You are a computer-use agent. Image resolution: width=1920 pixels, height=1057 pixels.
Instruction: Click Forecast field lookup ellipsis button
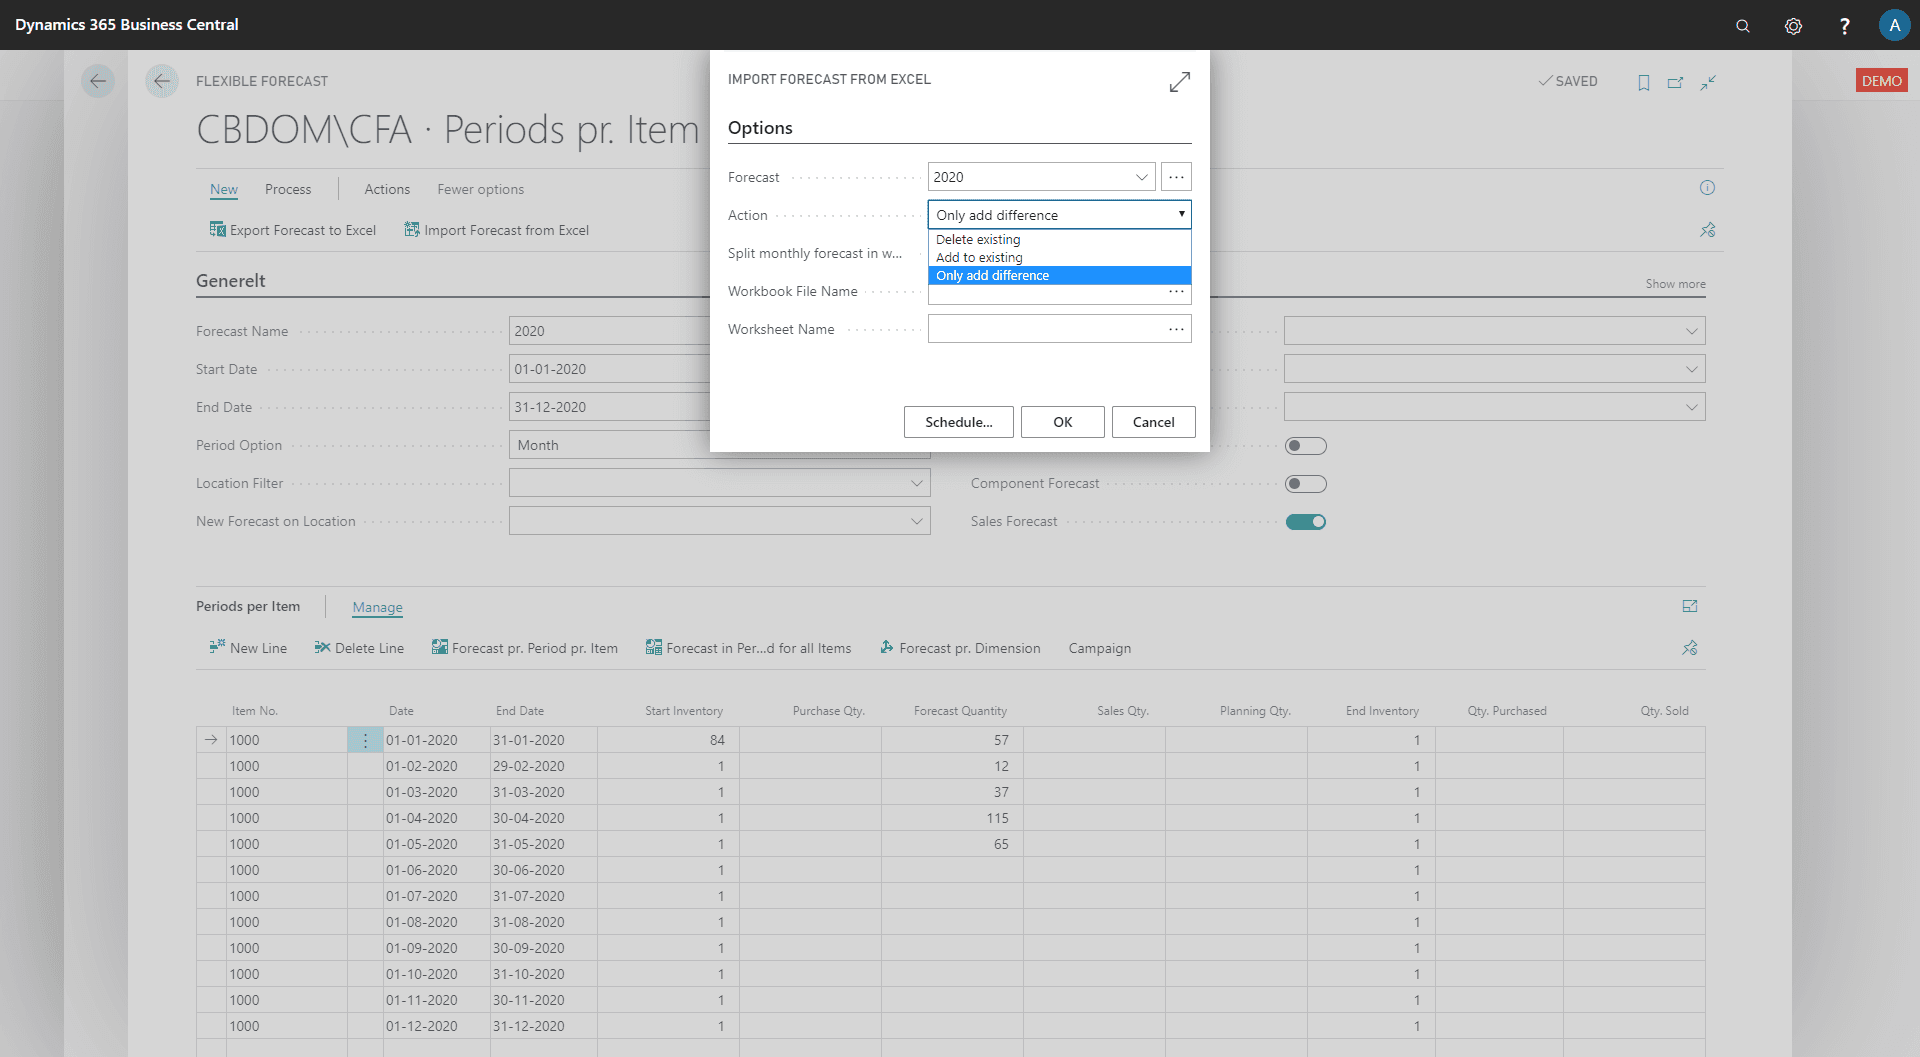click(1176, 177)
